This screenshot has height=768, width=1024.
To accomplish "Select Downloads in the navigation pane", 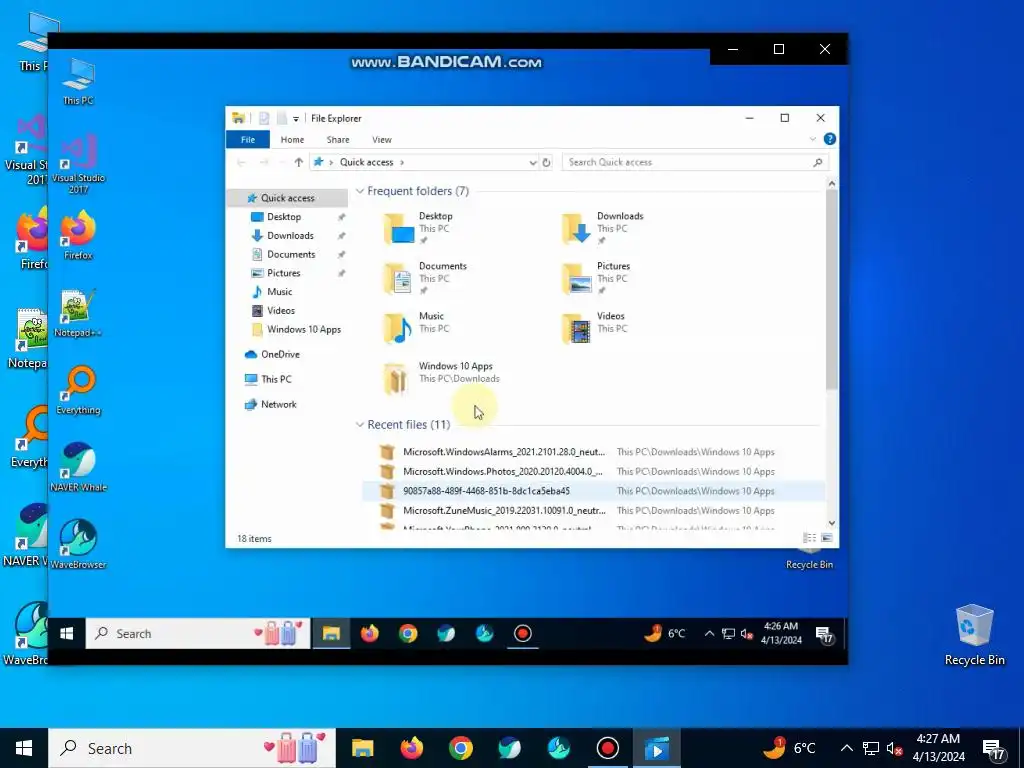I will pyautogui.click(x=290, y=236).
